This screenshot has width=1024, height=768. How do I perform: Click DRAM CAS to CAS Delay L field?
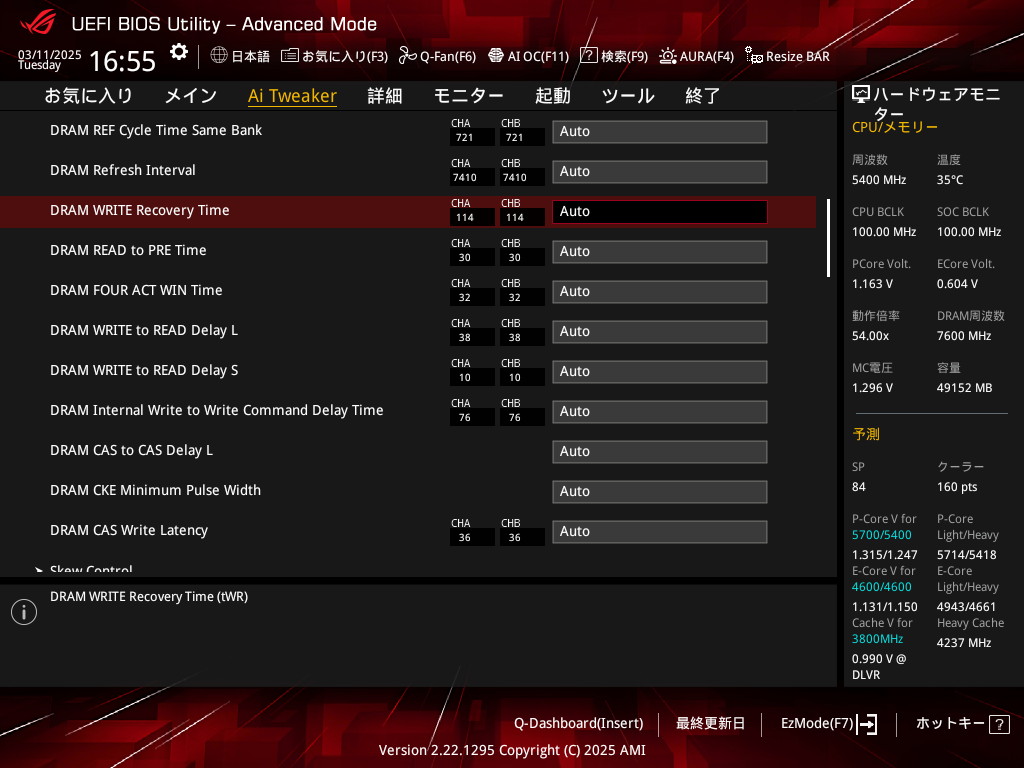click(x=660, y=452)
